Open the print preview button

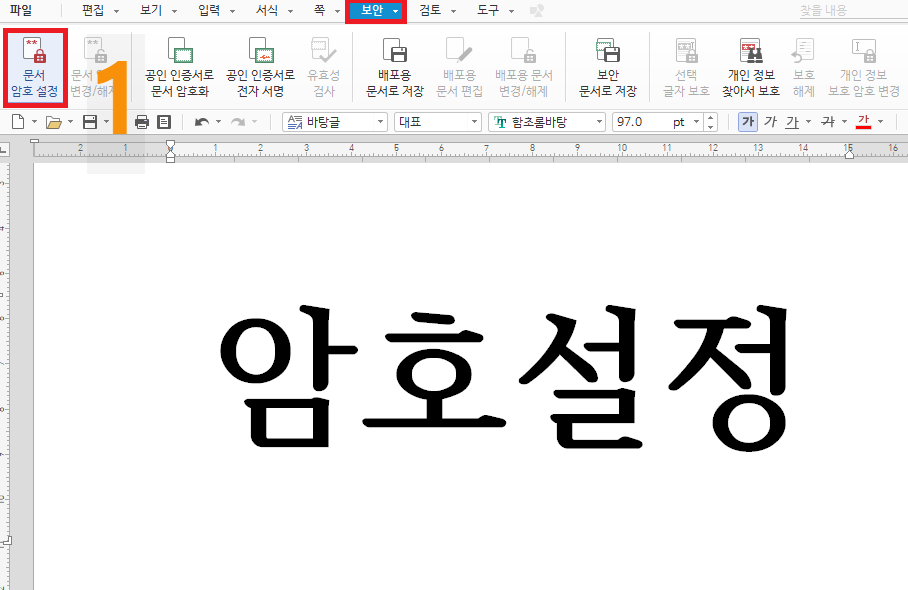pyautogui.click(x=163, y=121)
